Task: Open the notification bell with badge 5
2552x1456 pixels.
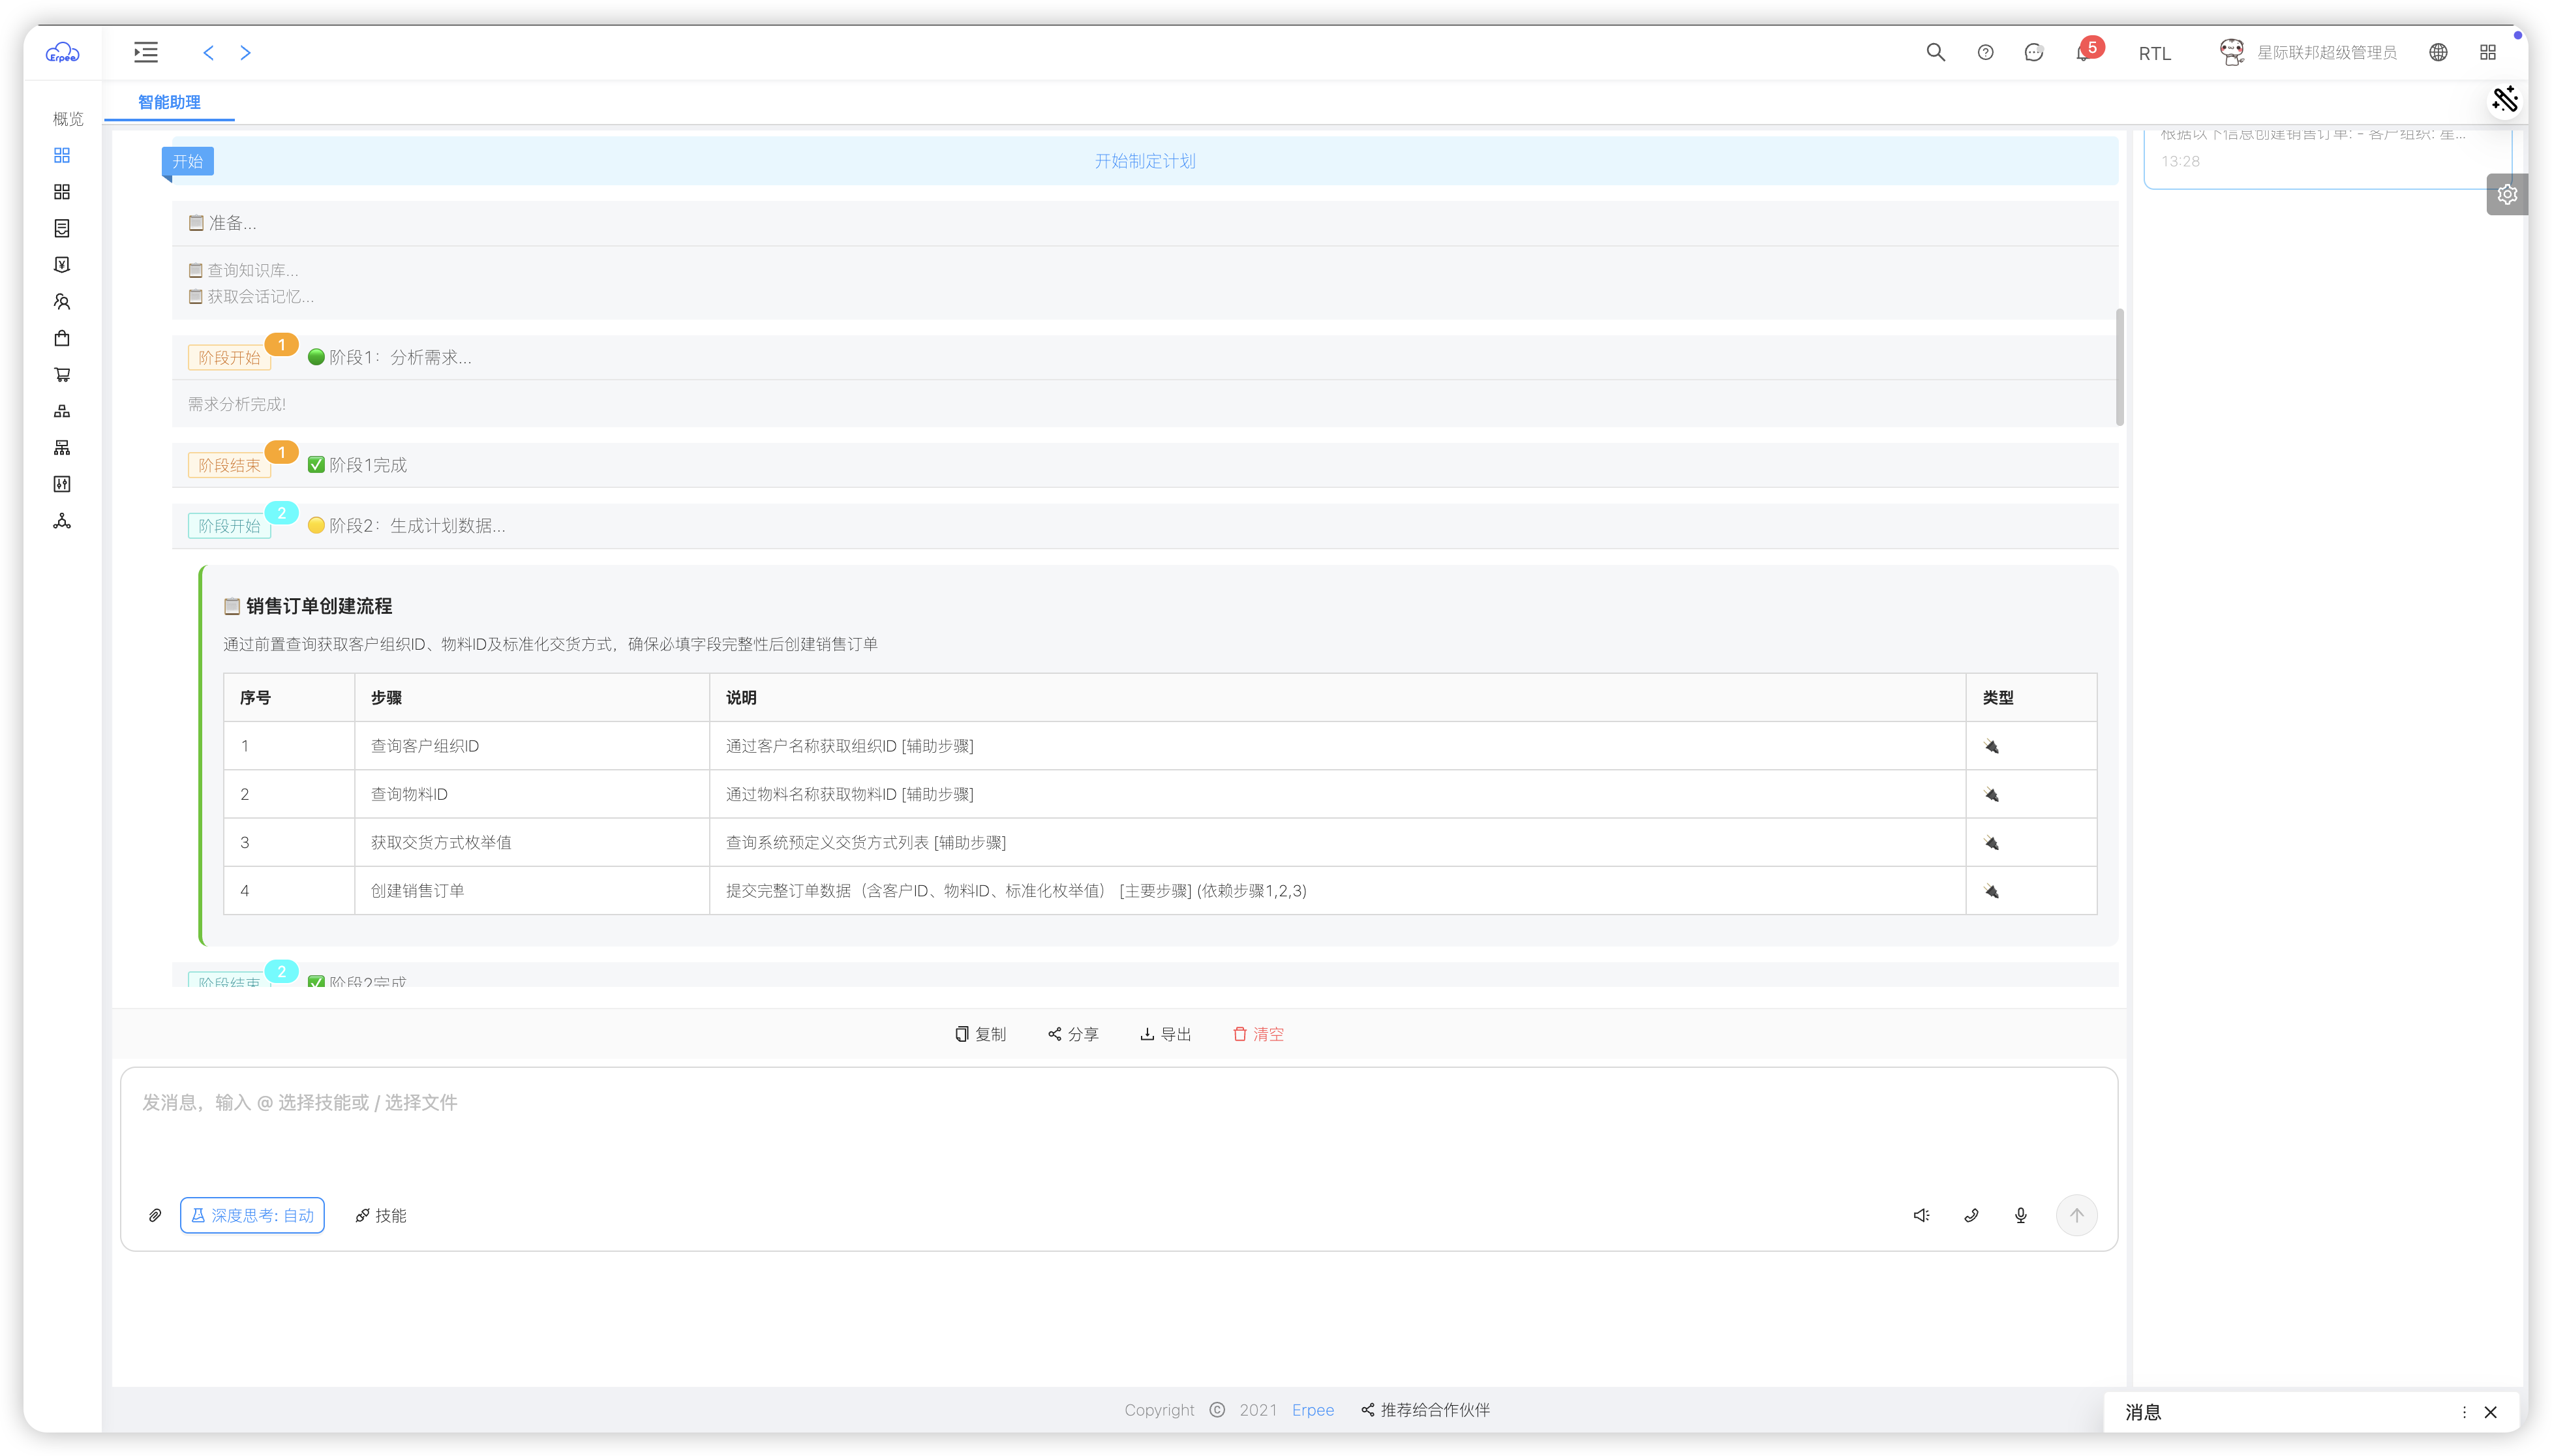Action: point(2083,53)
